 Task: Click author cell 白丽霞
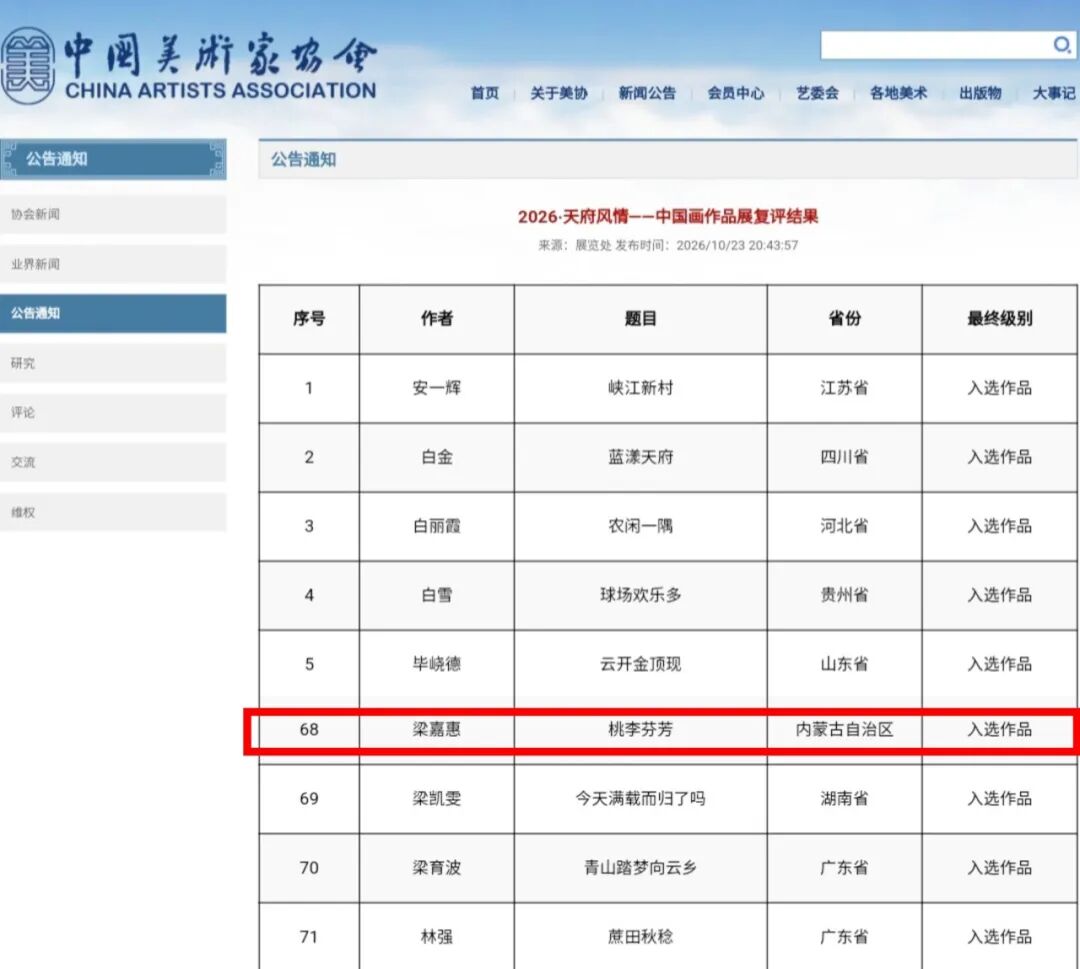click(437, 526)
